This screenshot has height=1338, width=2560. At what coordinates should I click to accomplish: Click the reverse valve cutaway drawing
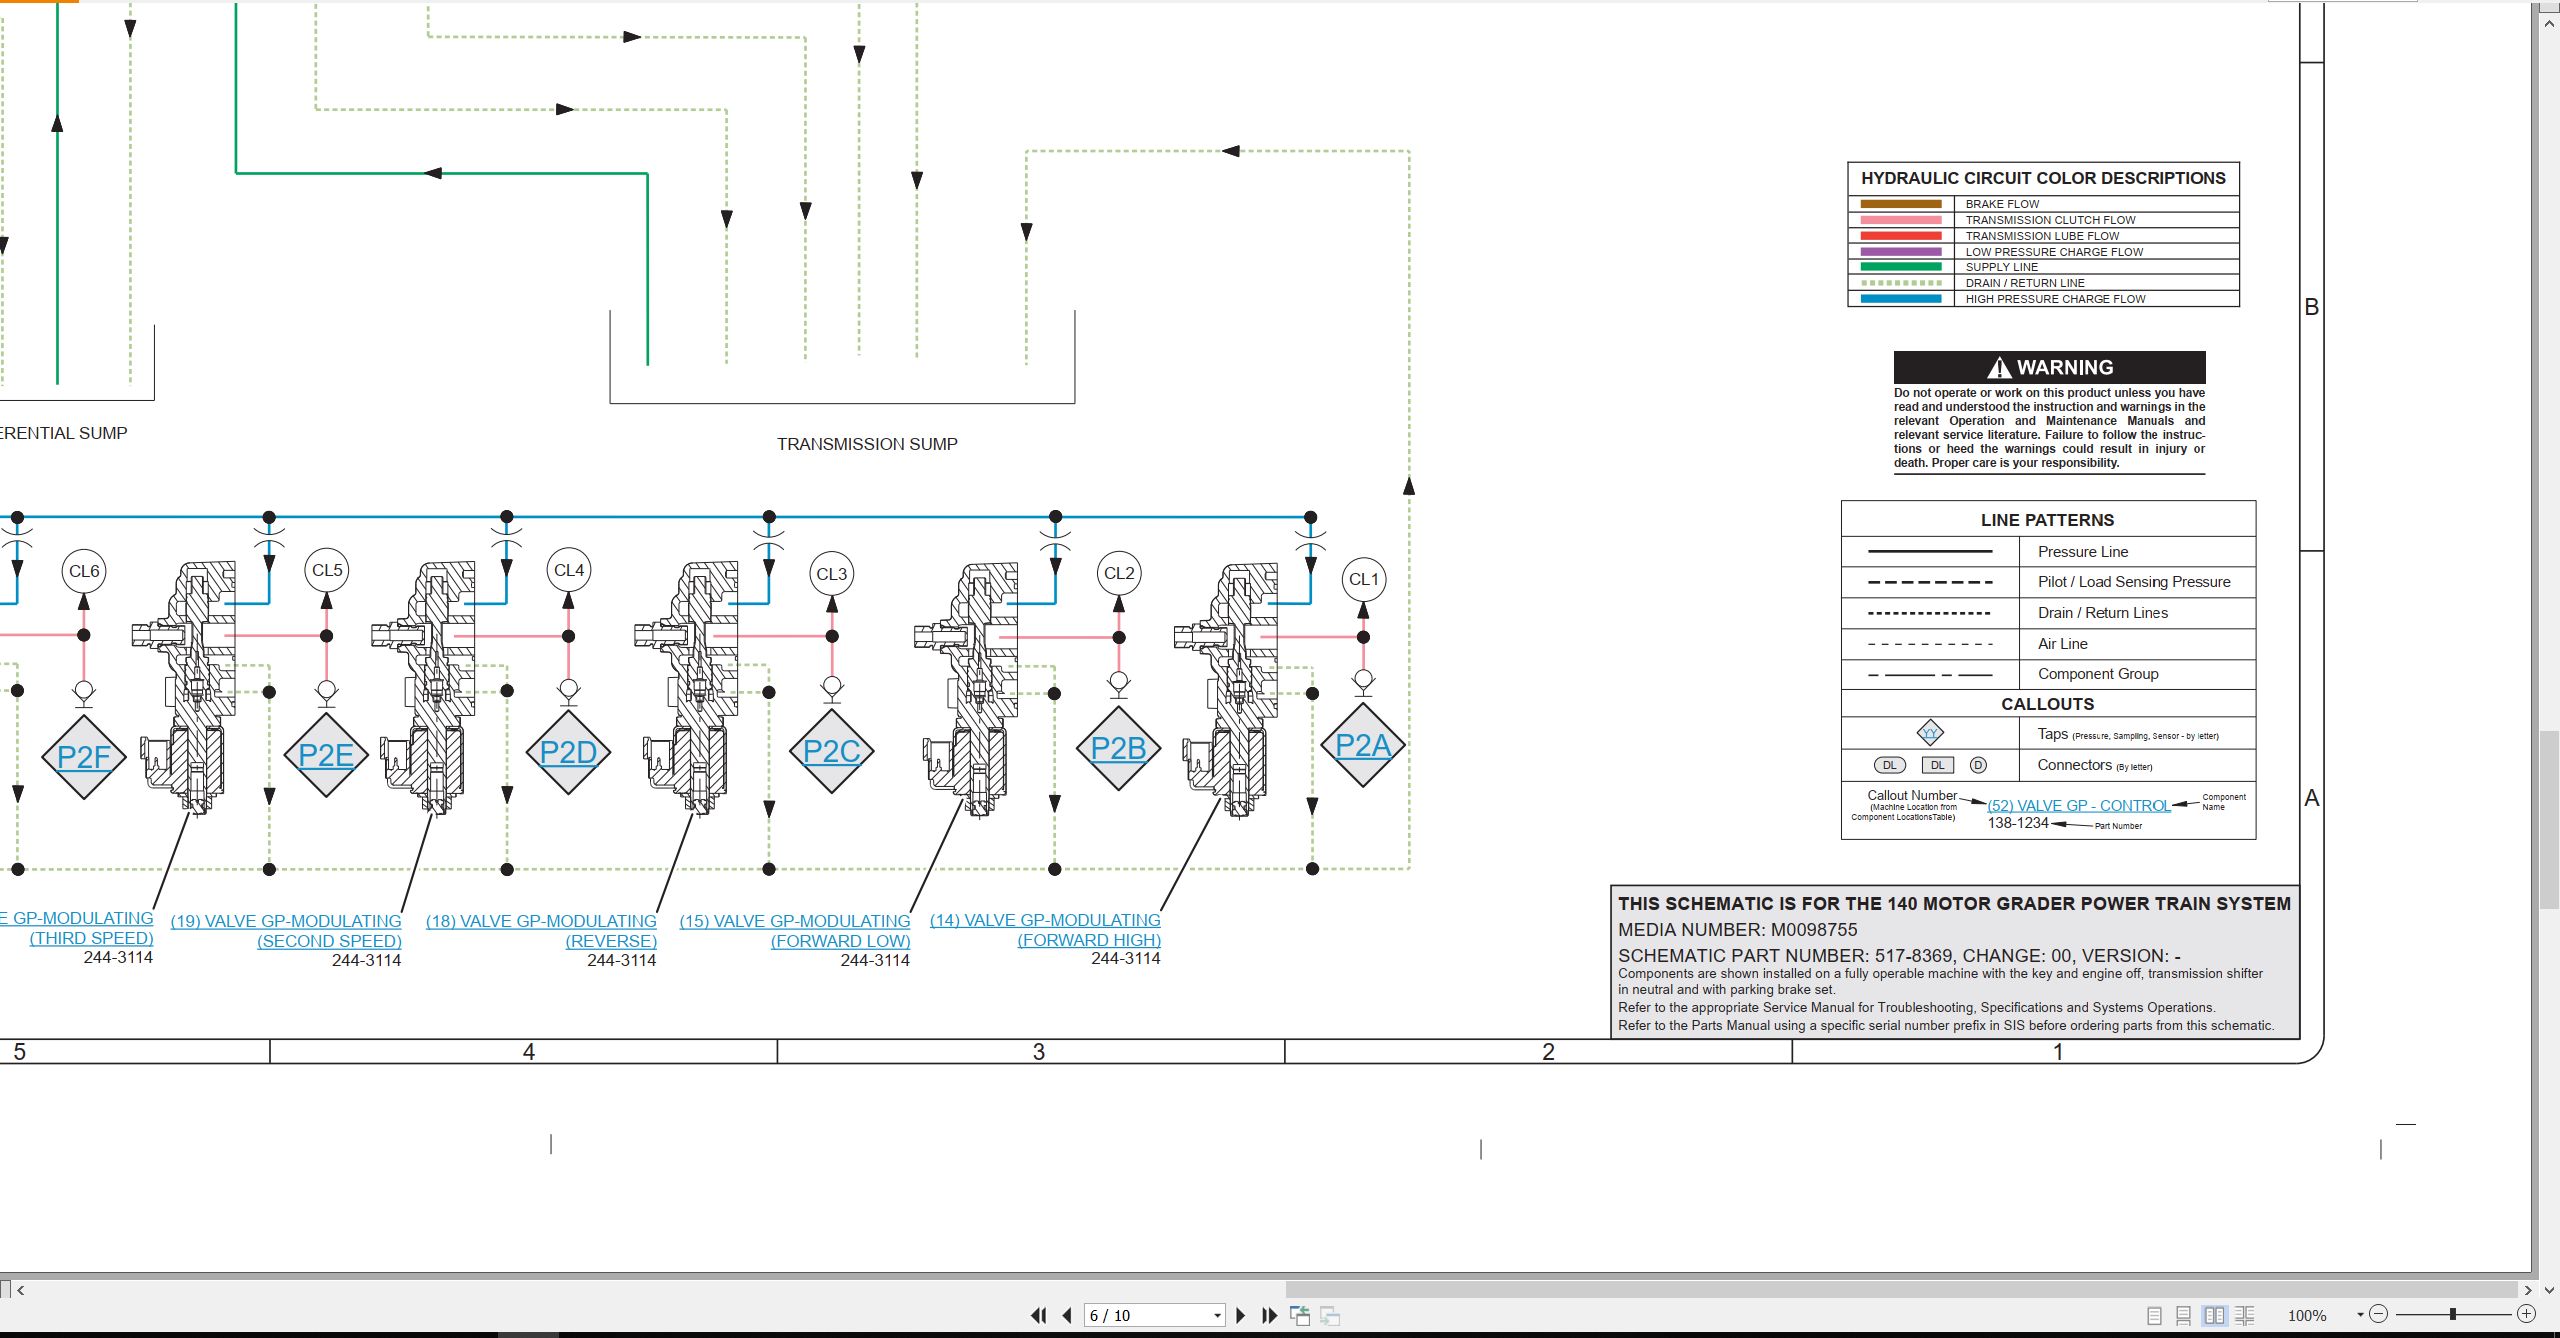click(x=687, y=690)
